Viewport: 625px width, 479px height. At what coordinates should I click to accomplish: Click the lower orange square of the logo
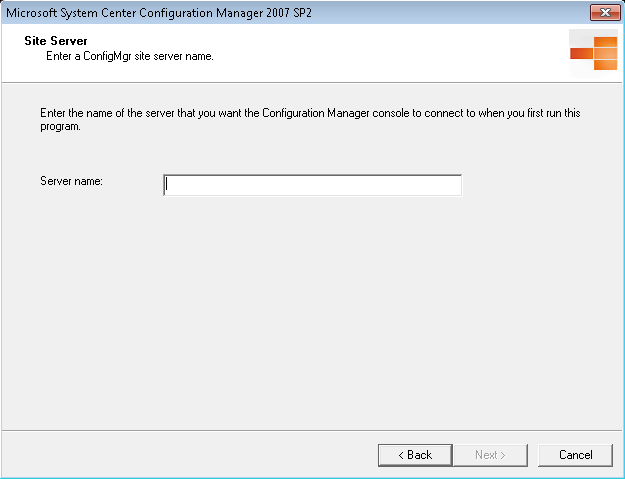click(605, 65)
